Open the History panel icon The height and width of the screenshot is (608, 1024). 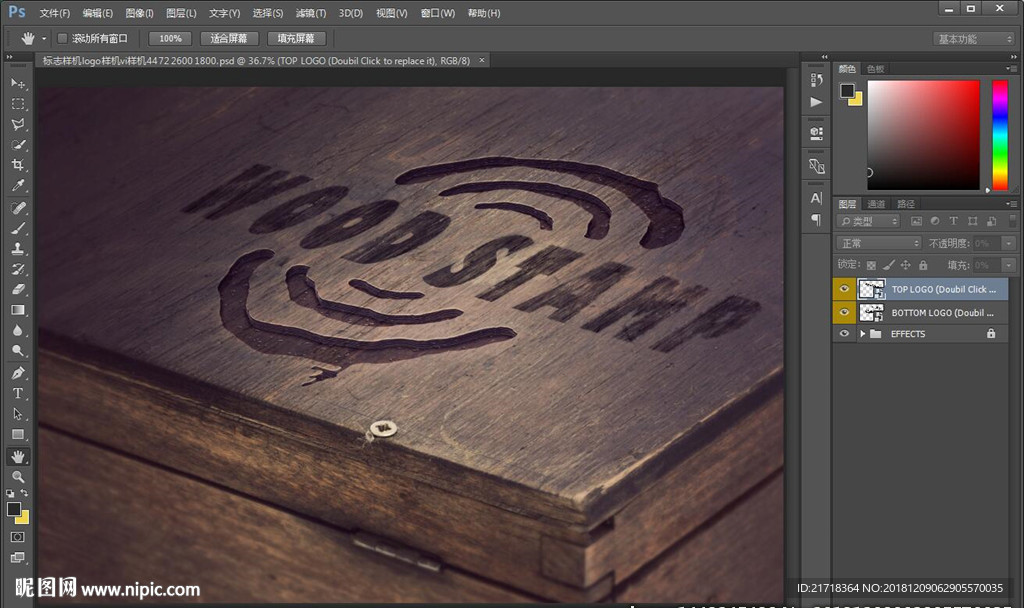816,80
